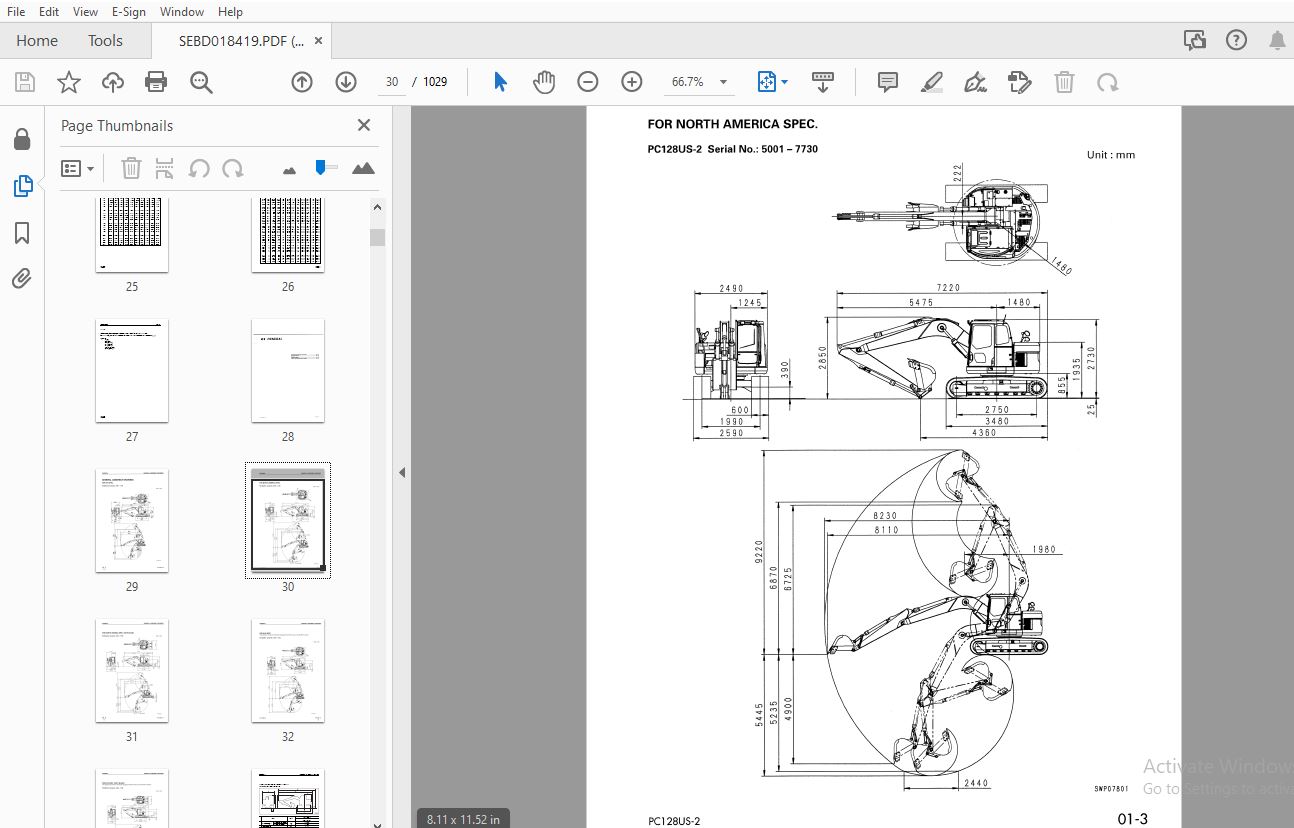Zoom out with the minus icon
Screen dimensions: 1294x828
(x=588, y=82)
